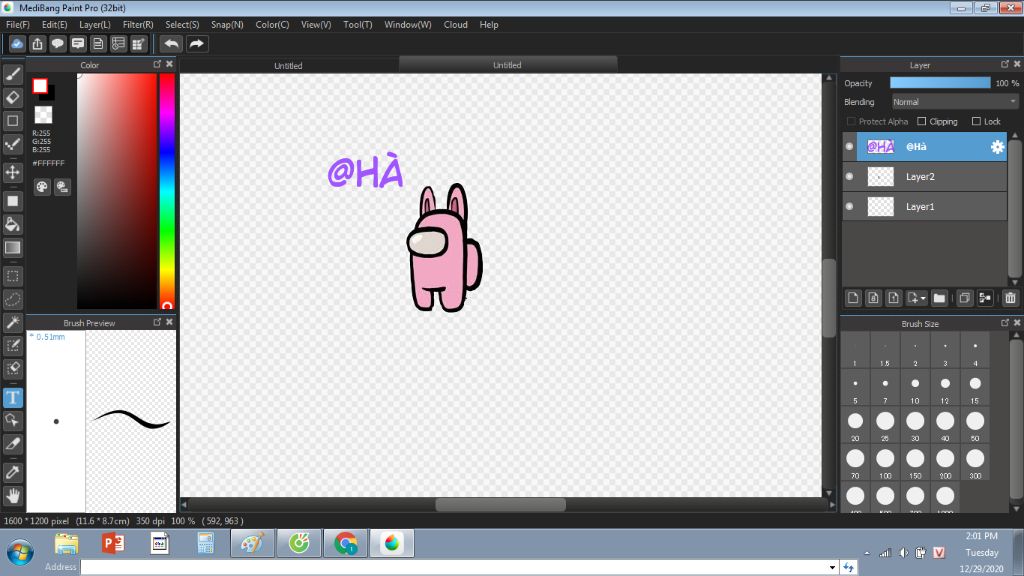1024x576 pixels.
Task: Open the File menu
Action: 18,25
